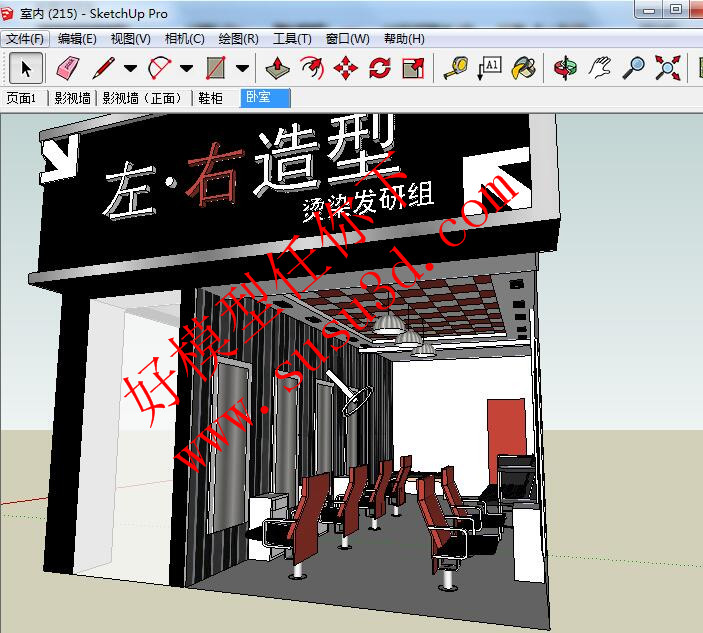The width and height of the screenshot is (703, 633).
Task: Open the 相机(C) menu
Action: [x=185, y=39]
